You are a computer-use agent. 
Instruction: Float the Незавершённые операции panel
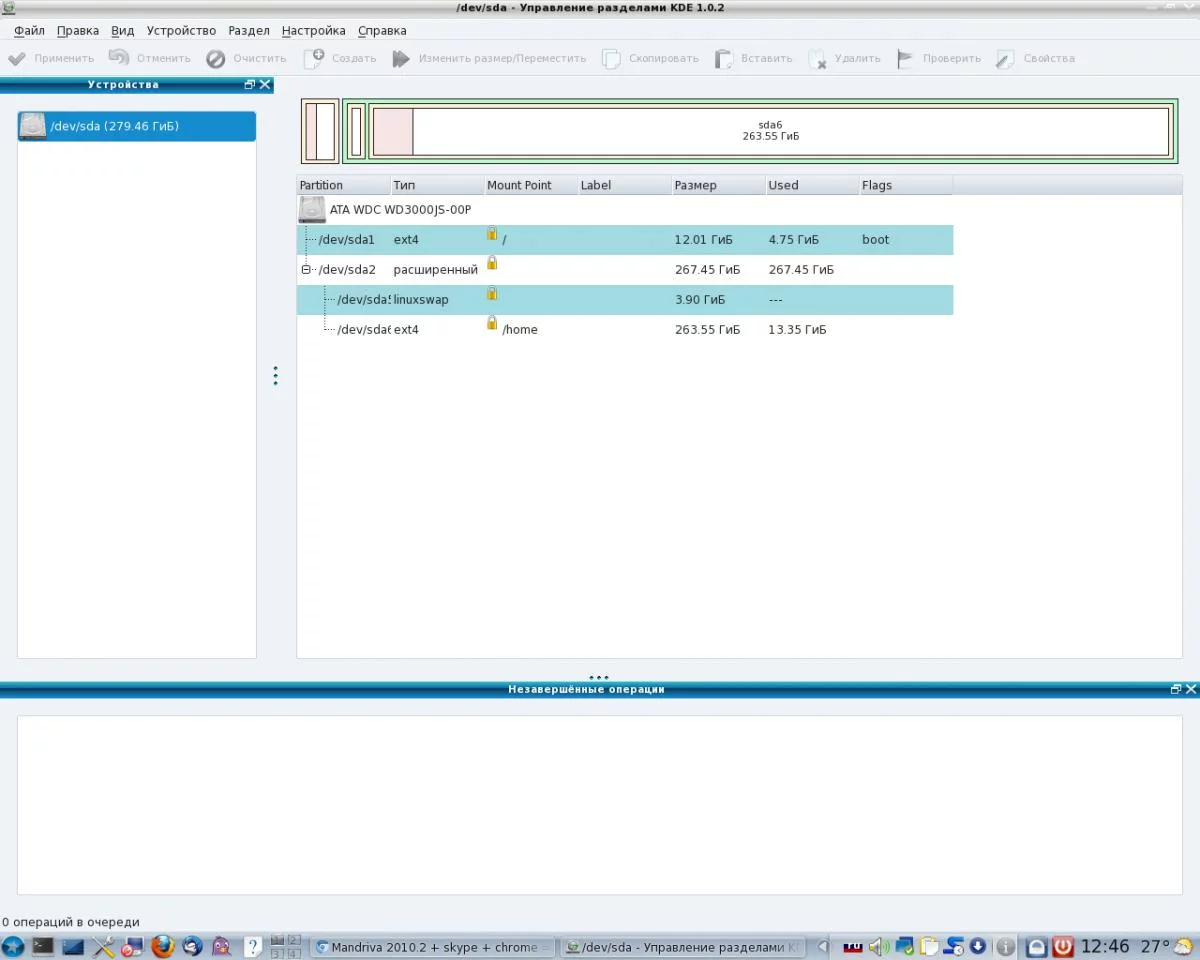click(x=1175, y=689)
